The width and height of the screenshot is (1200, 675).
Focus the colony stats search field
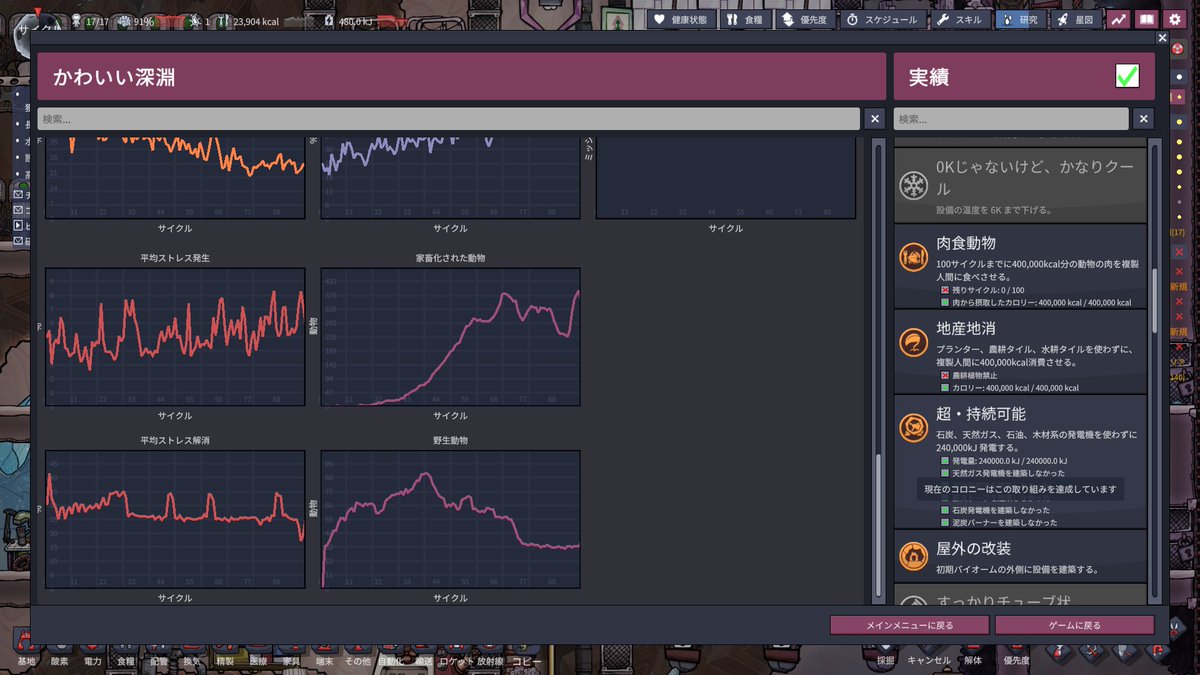coord(448,119)
